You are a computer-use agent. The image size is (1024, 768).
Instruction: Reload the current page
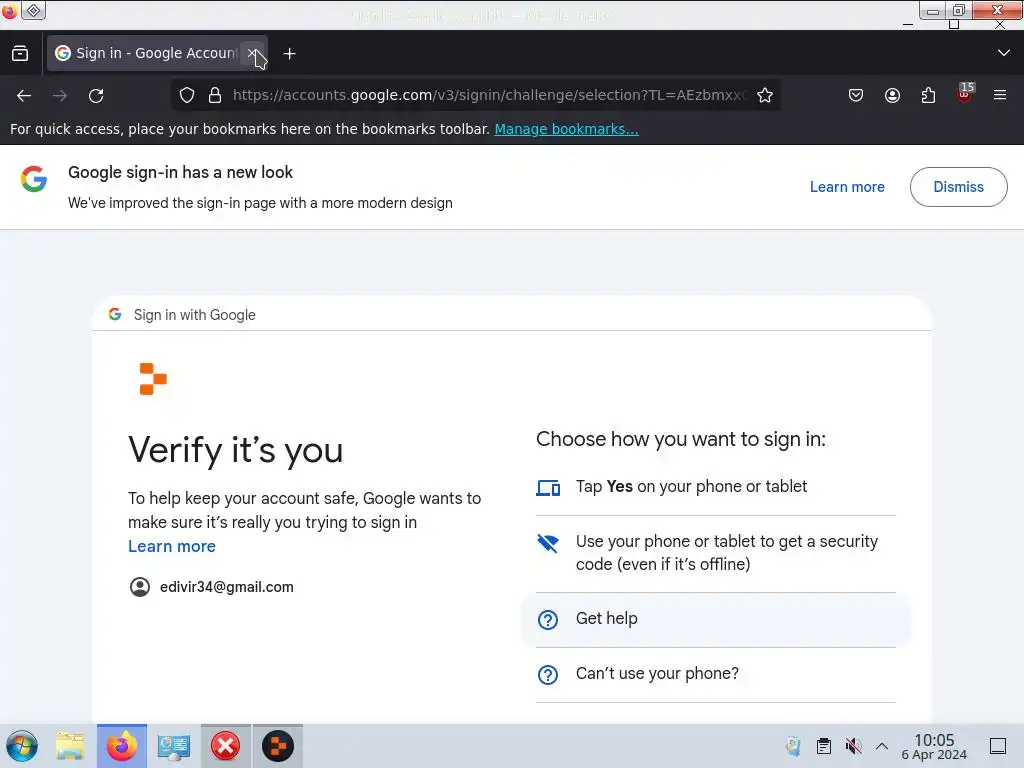(96, 95)
